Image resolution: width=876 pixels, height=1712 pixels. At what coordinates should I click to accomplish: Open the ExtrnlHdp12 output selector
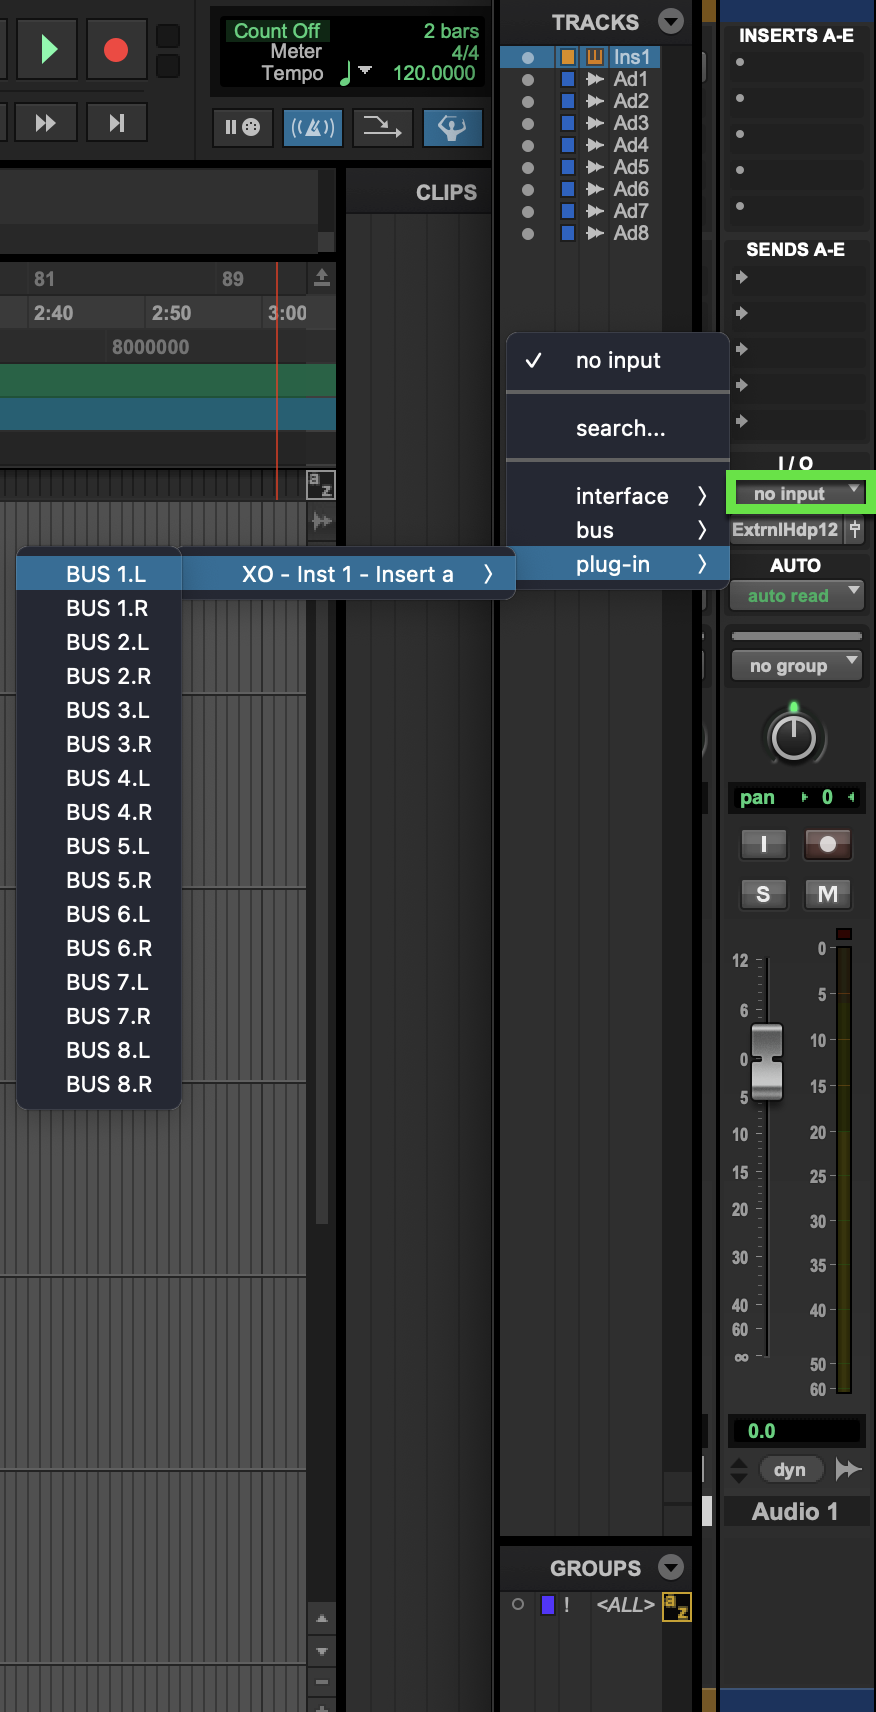785,530
